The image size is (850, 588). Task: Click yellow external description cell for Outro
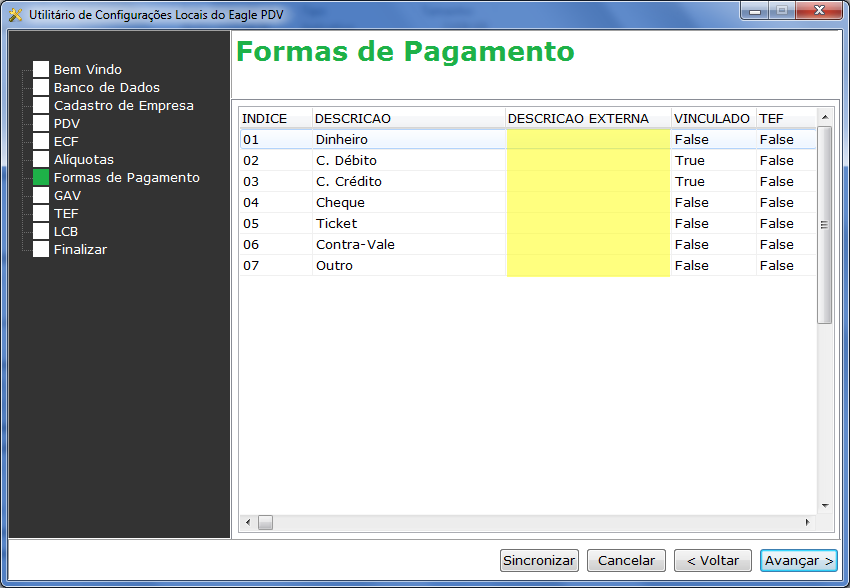pos(588,266)
